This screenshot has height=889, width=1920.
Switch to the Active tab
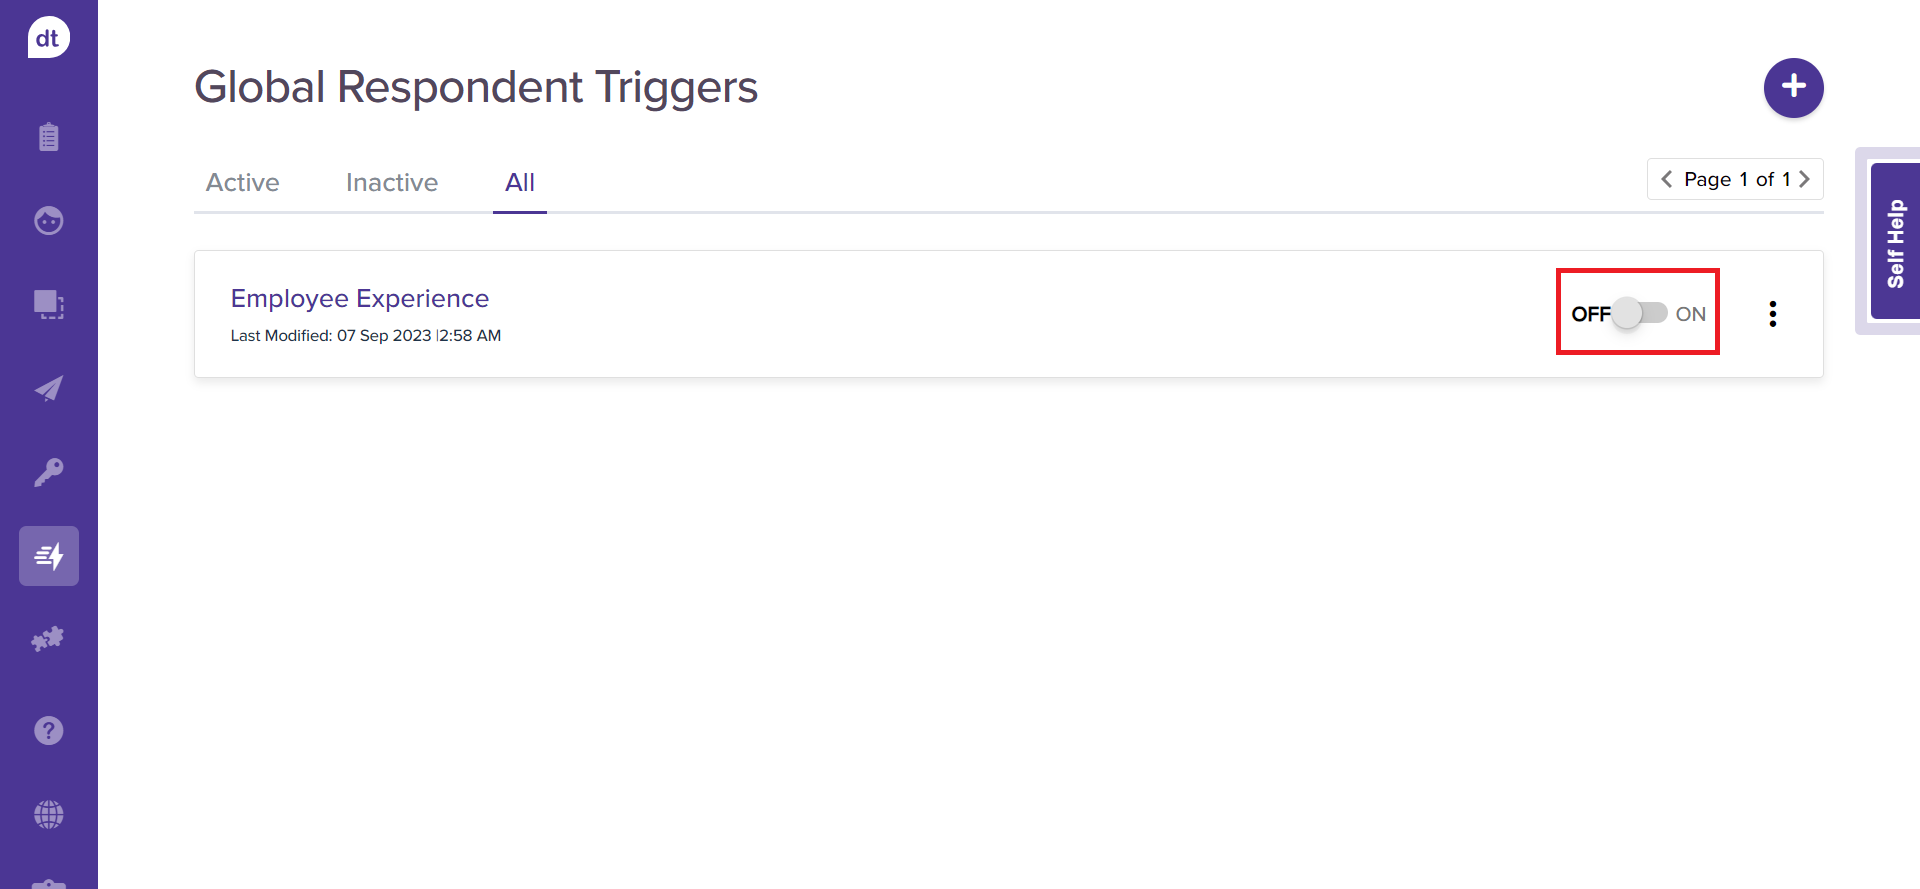(x=242, y=183)
